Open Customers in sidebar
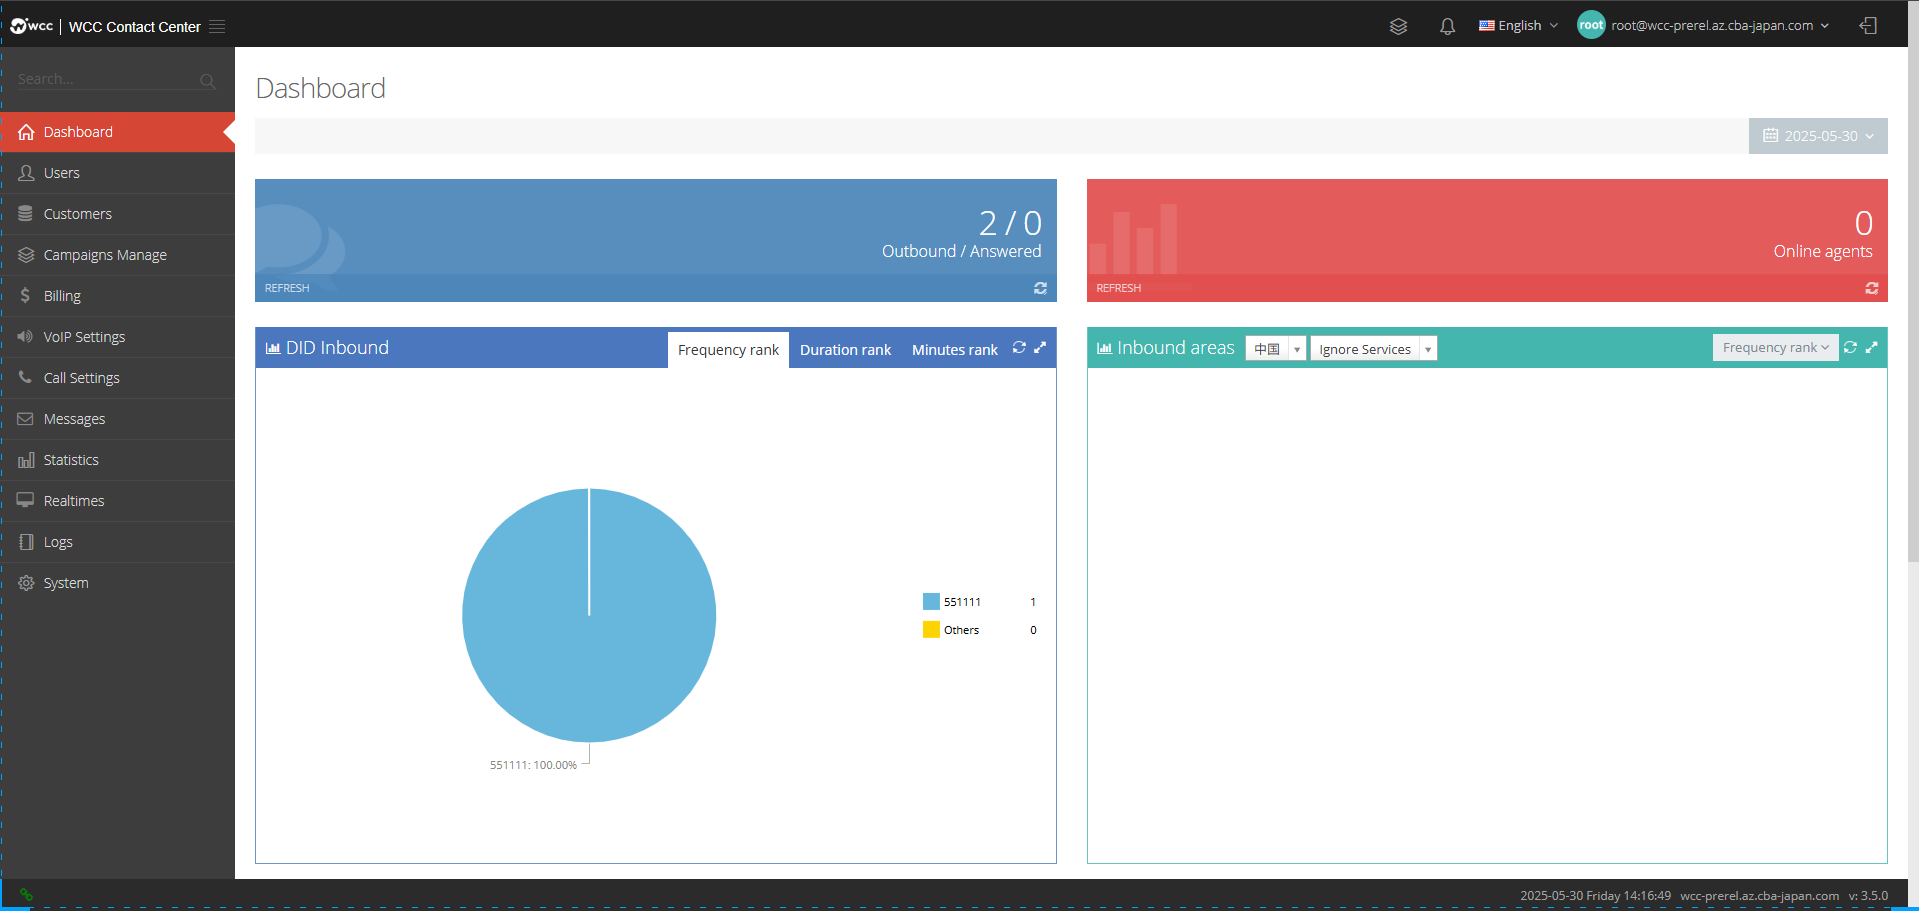This screenshot has height=911, width=1919. coord(118,214)
